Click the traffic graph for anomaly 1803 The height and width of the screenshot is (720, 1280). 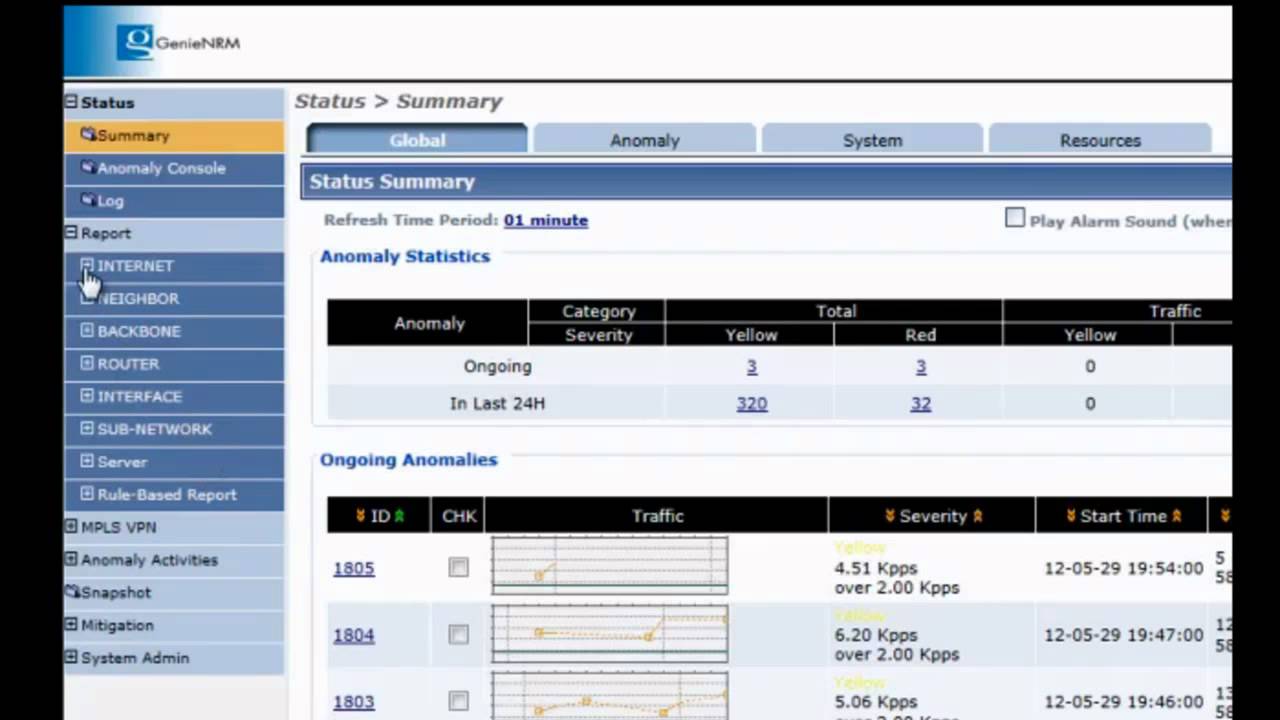pyautogui.click(x=610, y=696)
